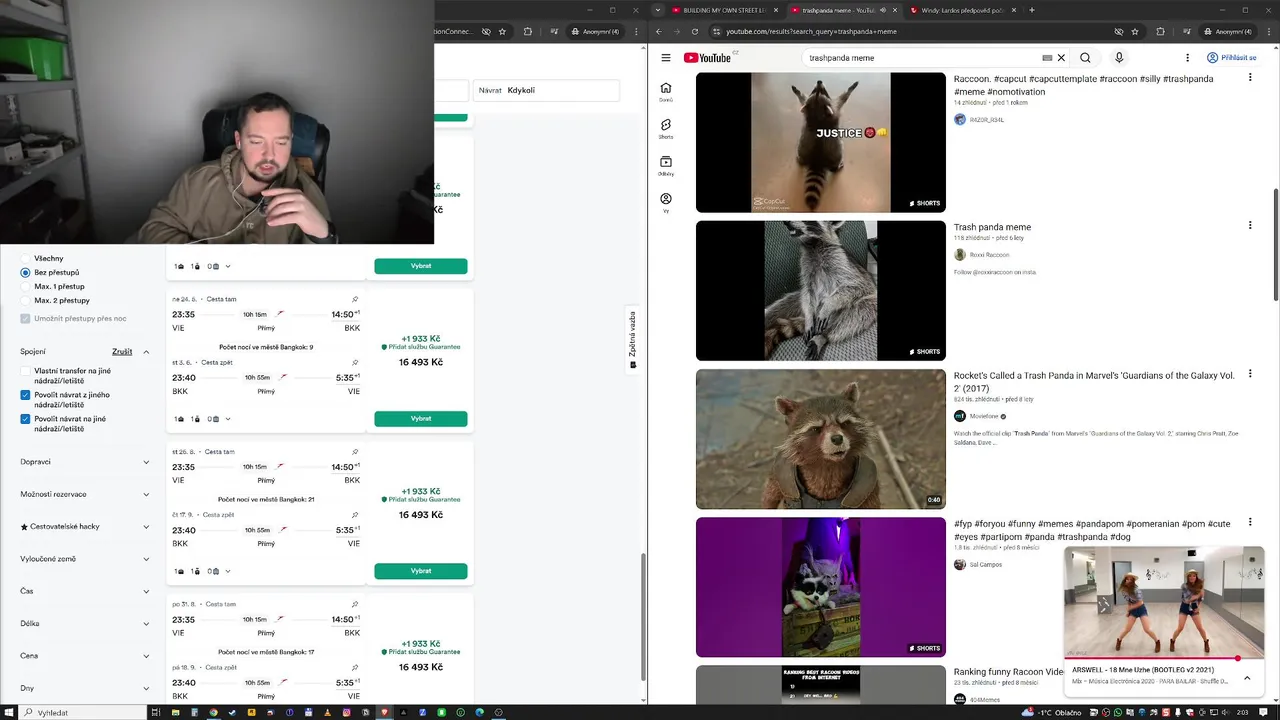Pin the 26. 8. outbound flight segment
This screenshot has width=1280, height=720.
click(355, 452)
